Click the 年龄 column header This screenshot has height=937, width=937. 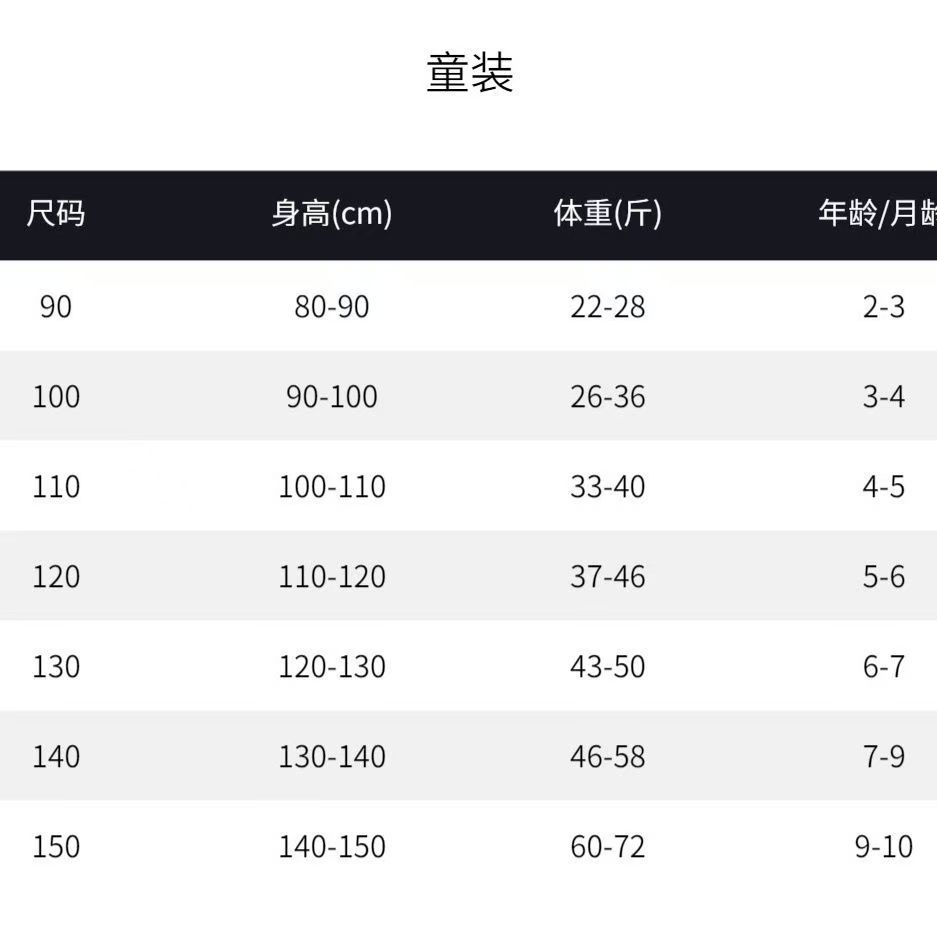tap(877, 214)
